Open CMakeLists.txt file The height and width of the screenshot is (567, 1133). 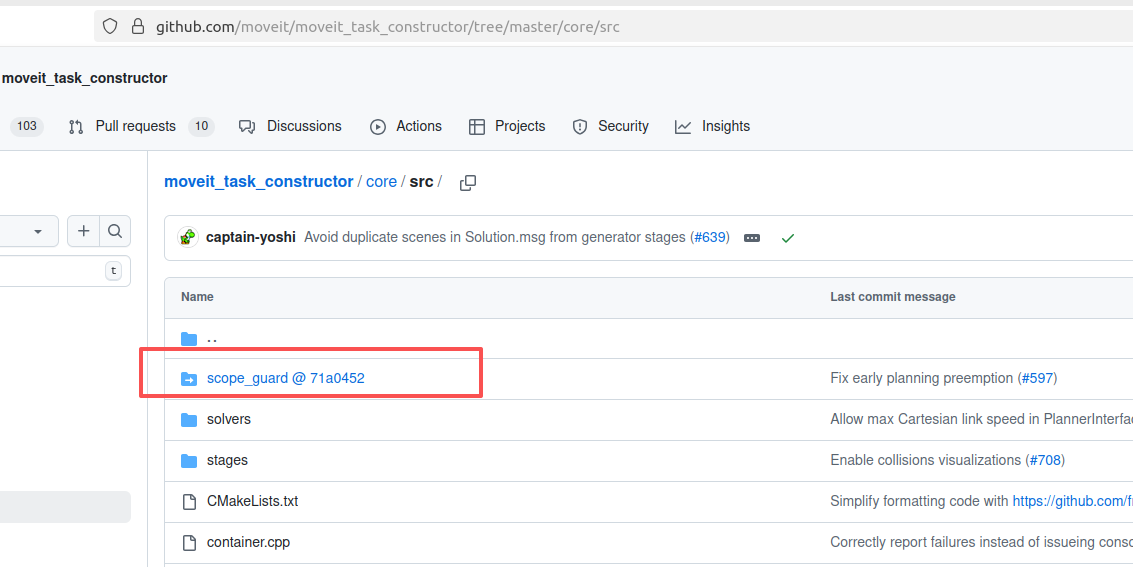coord(253,501)
